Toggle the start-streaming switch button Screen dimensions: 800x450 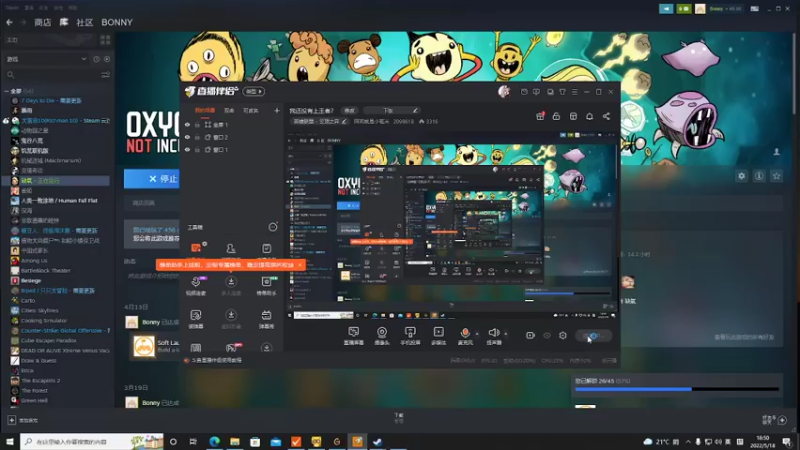pyautogui.click(x=593, y=336)
